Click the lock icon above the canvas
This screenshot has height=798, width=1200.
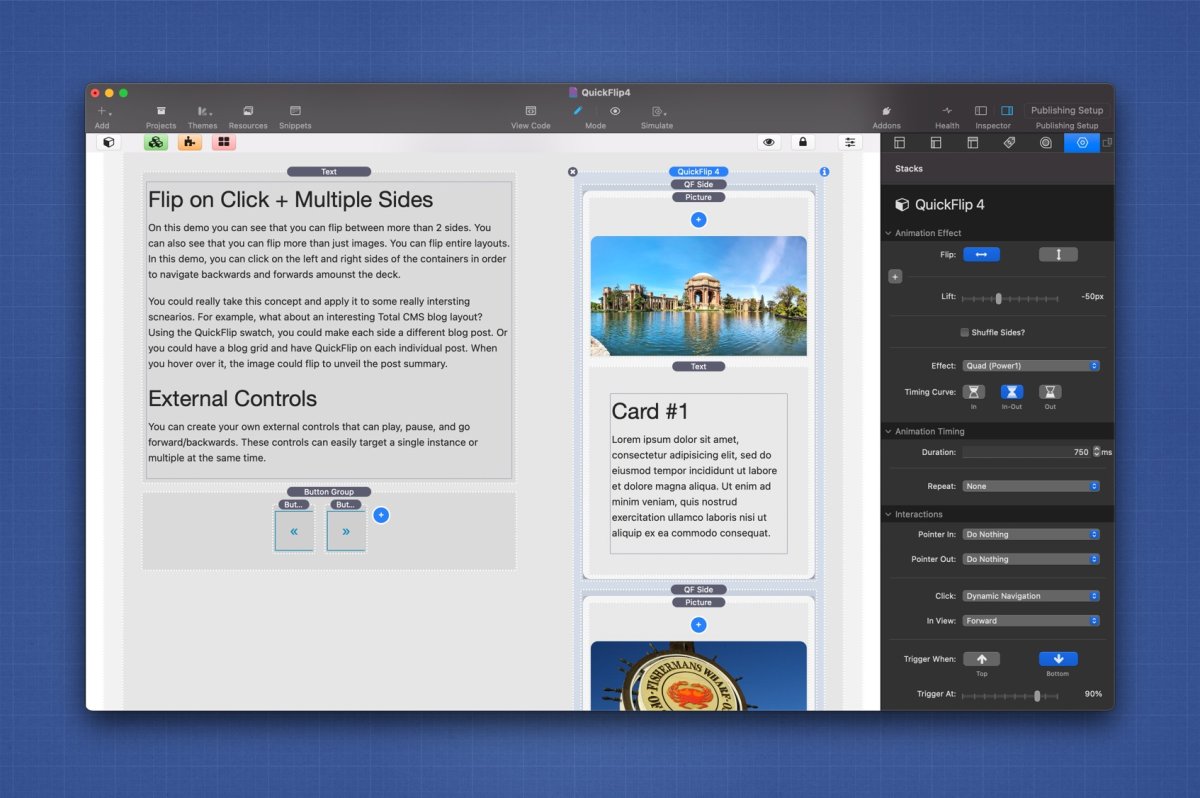pyautogui.click(x=802, y=143)
